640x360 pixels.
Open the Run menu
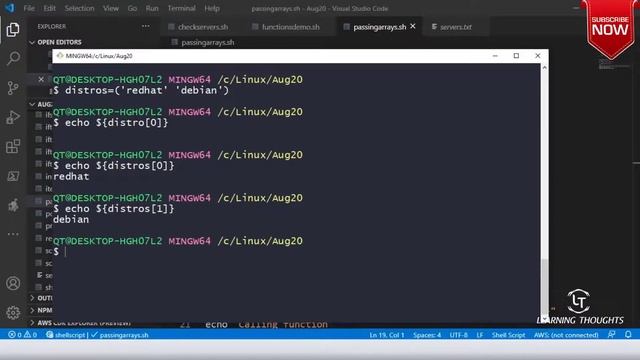(152, 8)
